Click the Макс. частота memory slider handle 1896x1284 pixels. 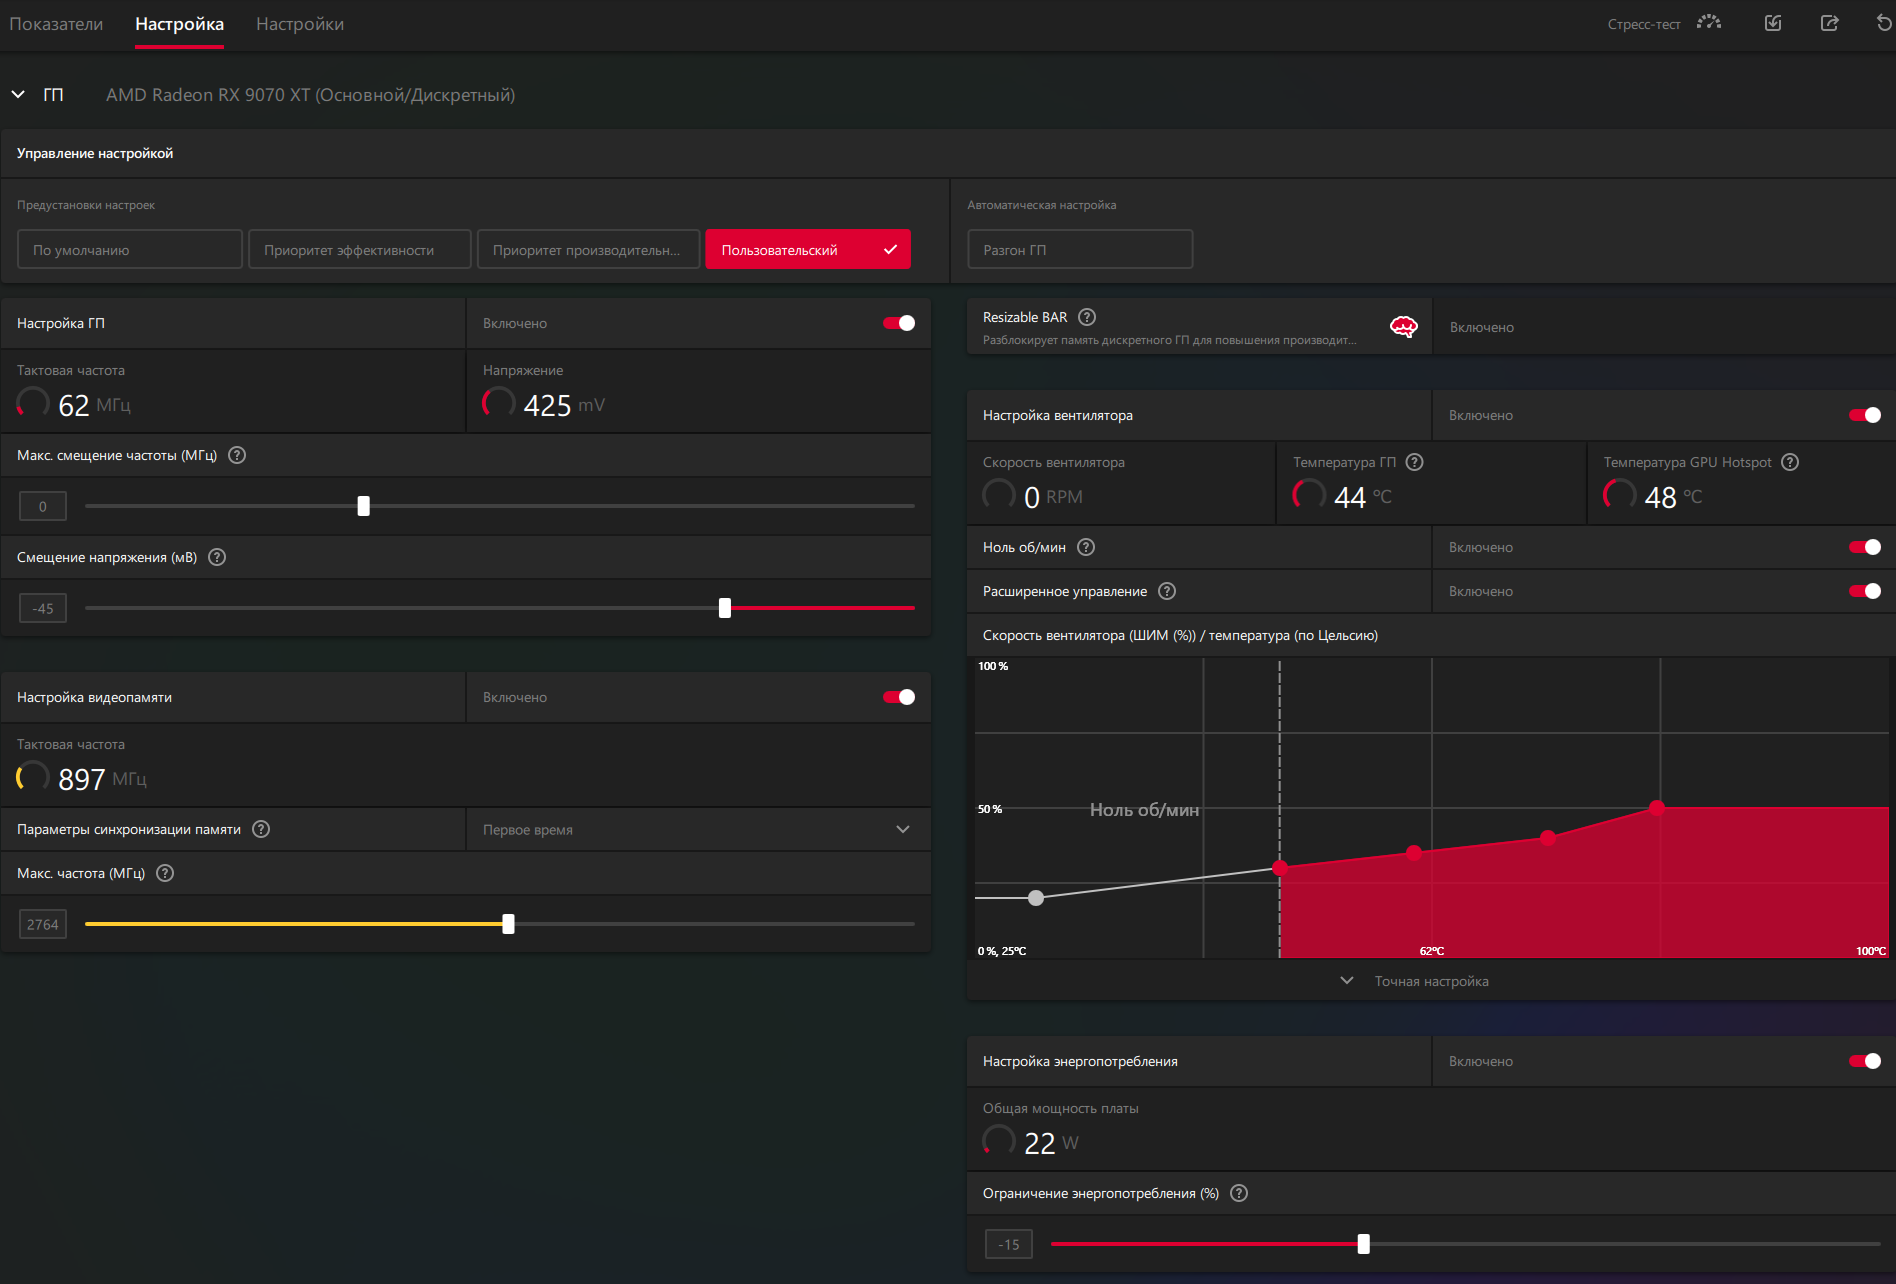click(x=509, y=924)
